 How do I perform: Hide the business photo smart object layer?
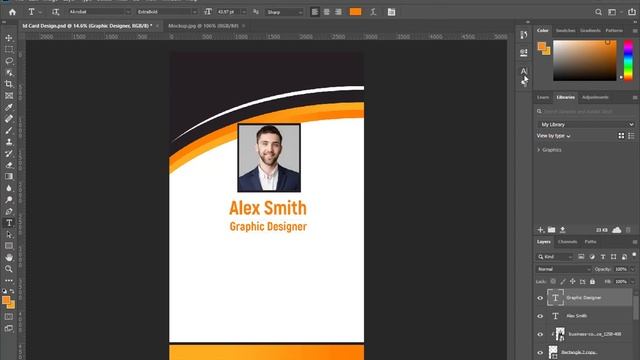pos(540,334)
